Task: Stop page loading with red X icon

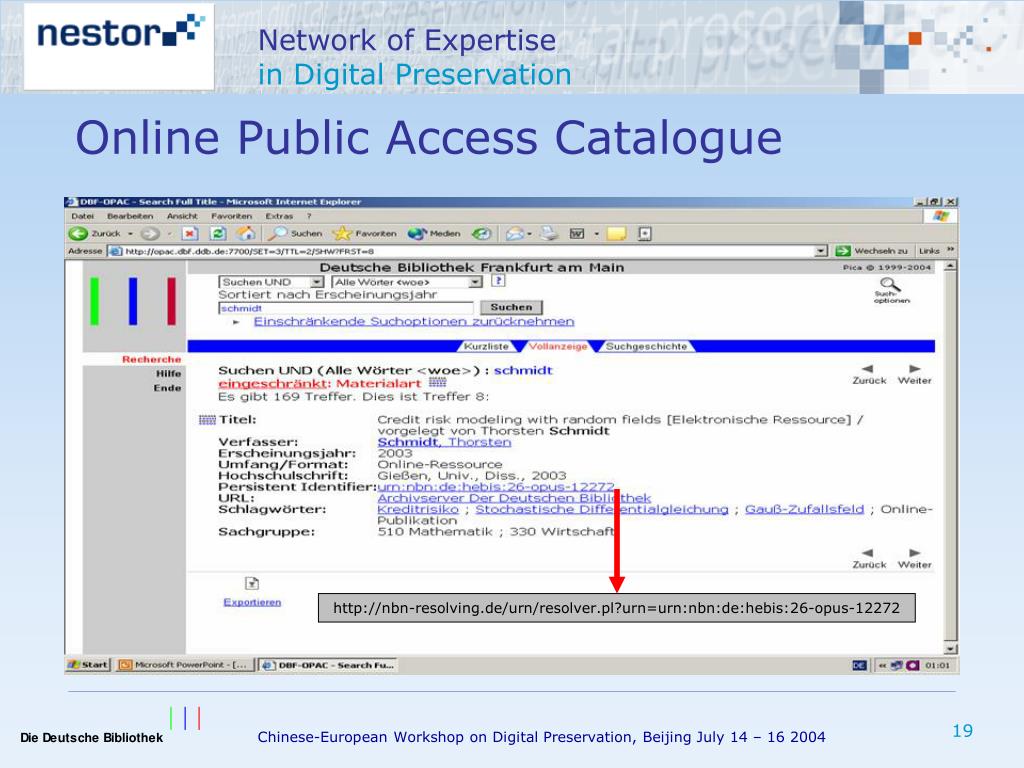Action: [x=190, y=233]
